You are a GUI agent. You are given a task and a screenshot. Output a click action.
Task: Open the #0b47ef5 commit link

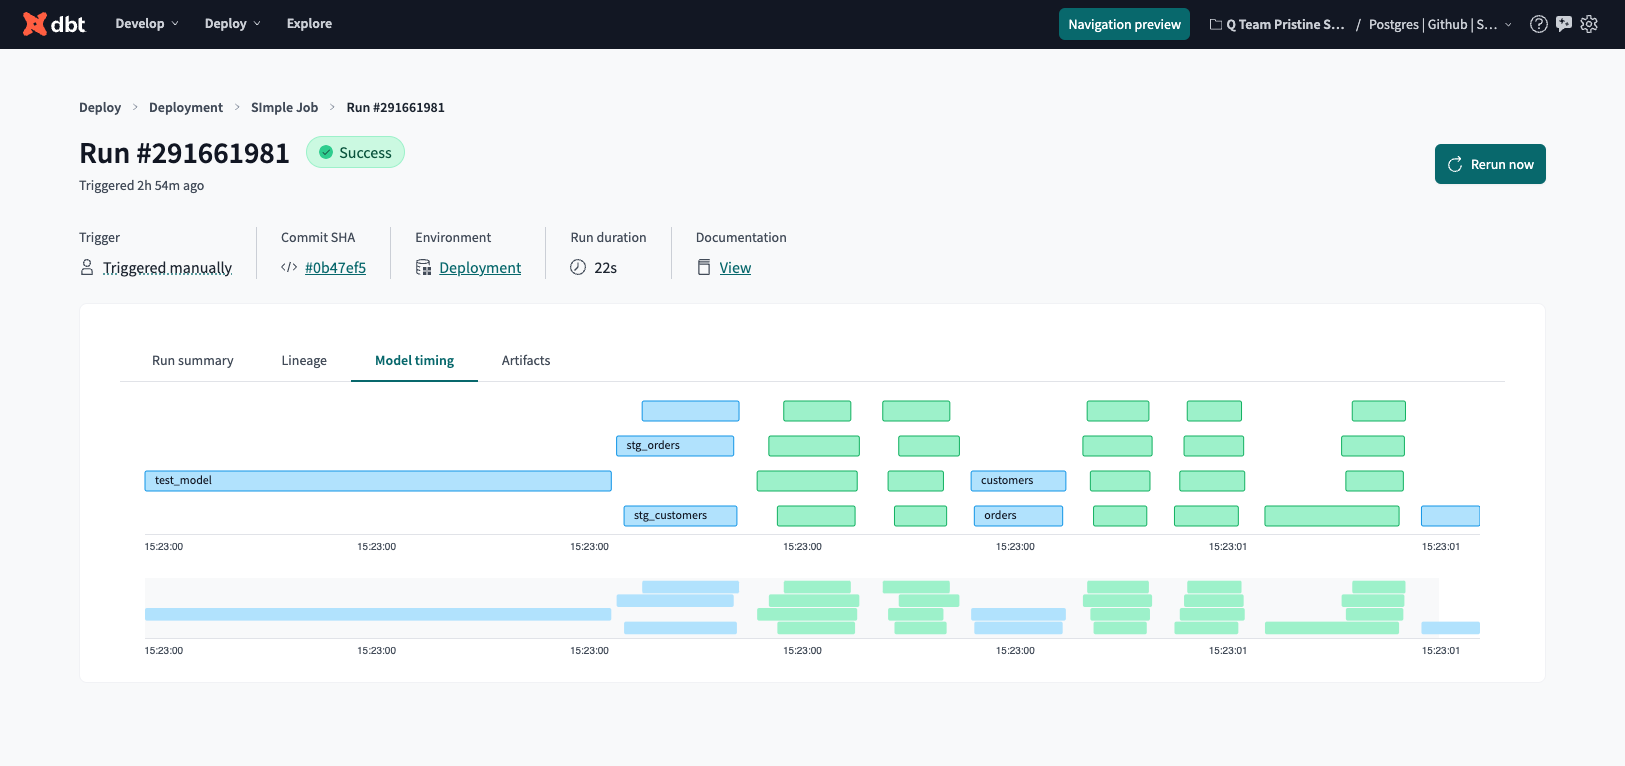335,268
